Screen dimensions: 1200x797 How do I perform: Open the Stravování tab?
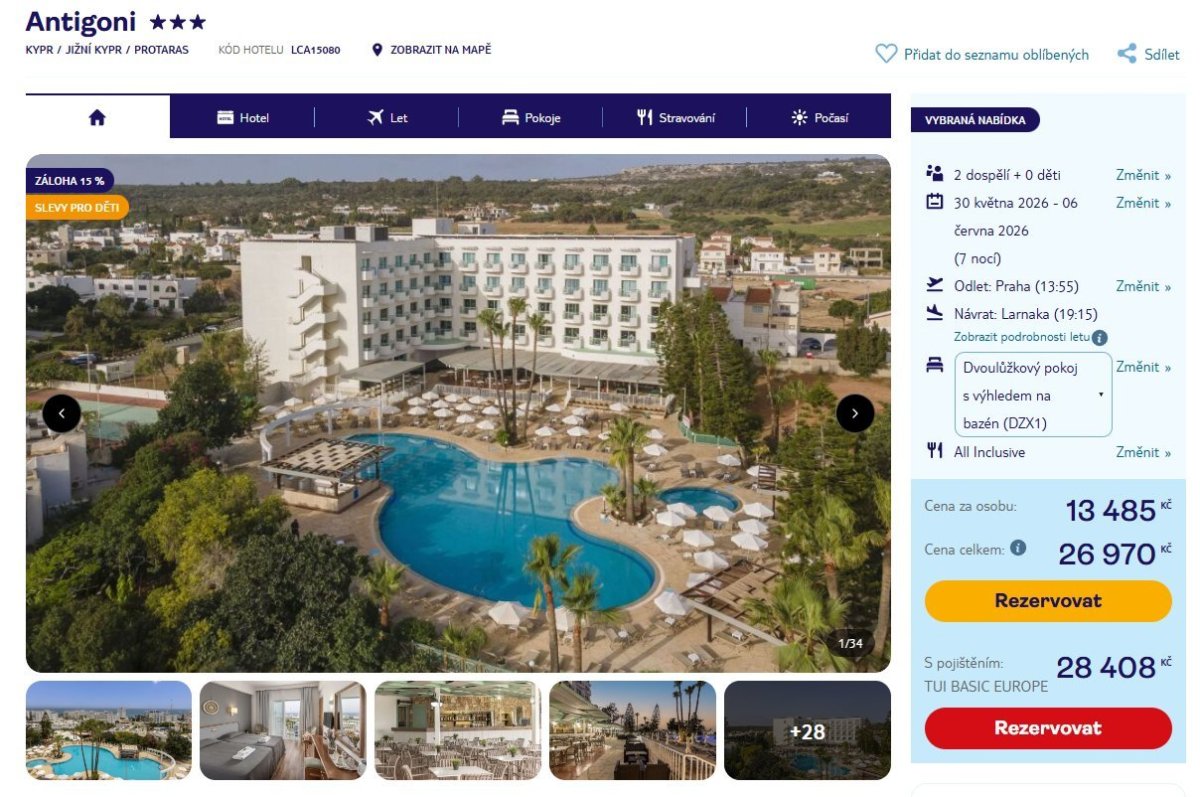pos(675,117)
